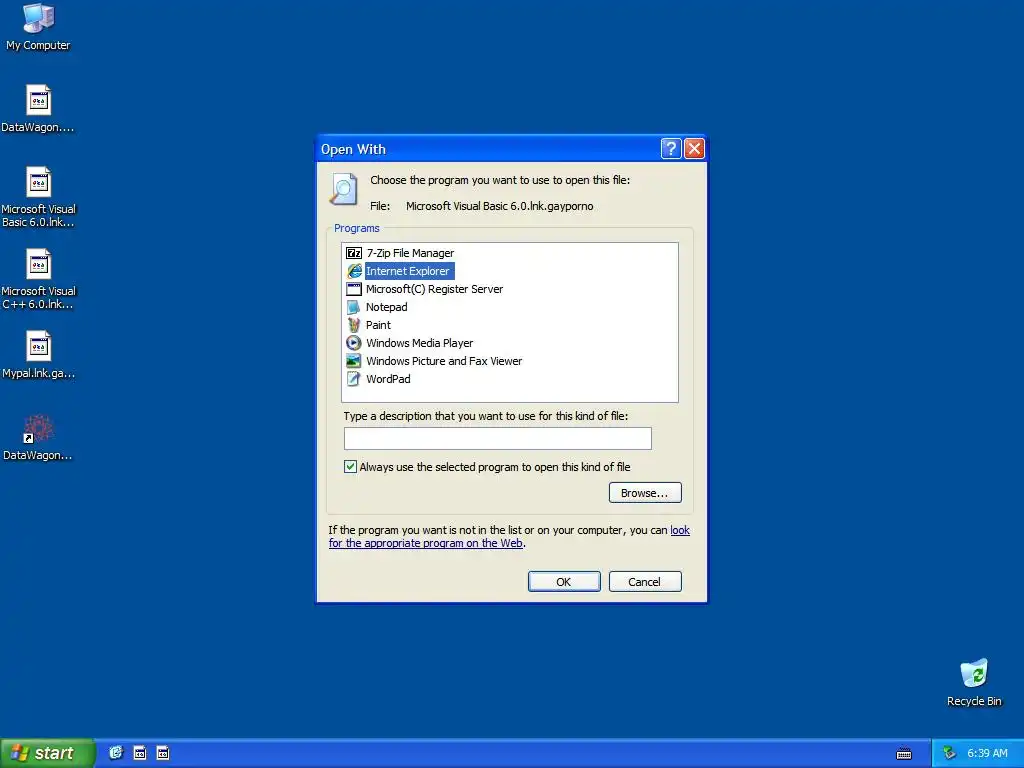The image size is (1024, 768).
Task: Click the Open With title bar text
Action: coord(353,150)
